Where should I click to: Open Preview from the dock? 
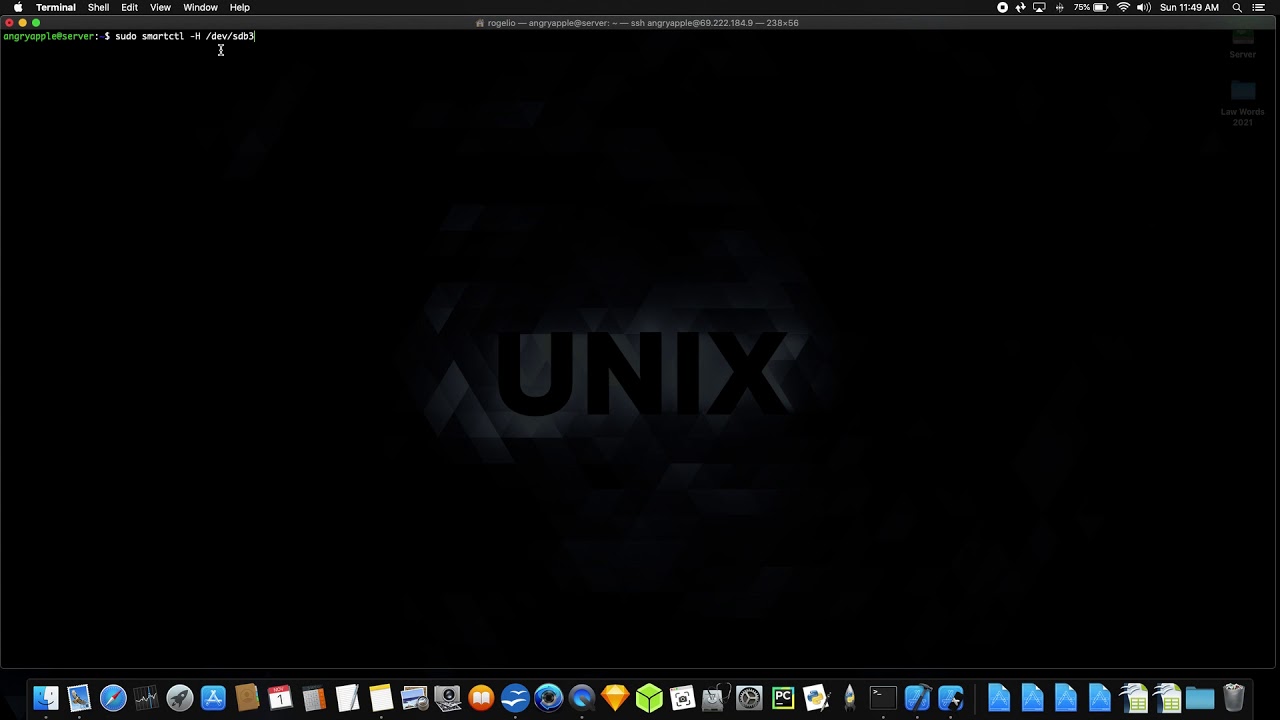pyautogui.click(x=414, y=697)
